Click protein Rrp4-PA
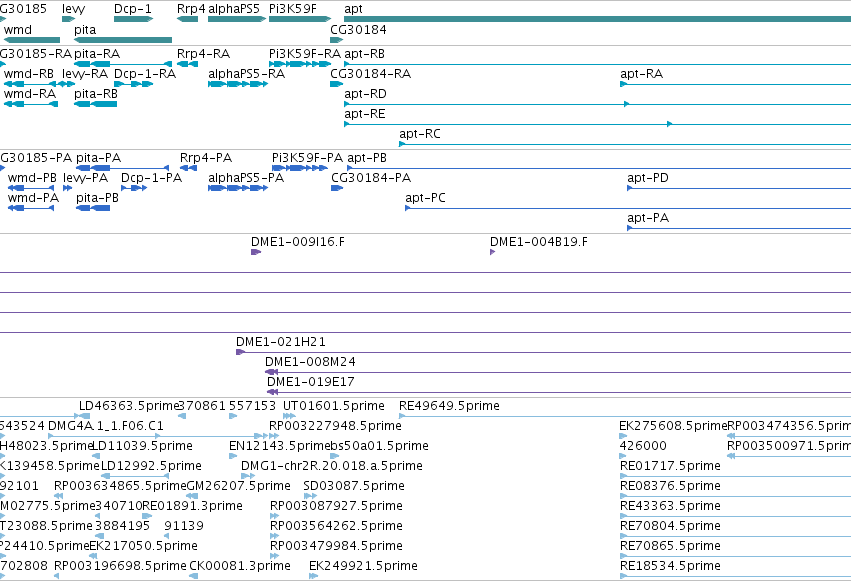 click(206, 158)
